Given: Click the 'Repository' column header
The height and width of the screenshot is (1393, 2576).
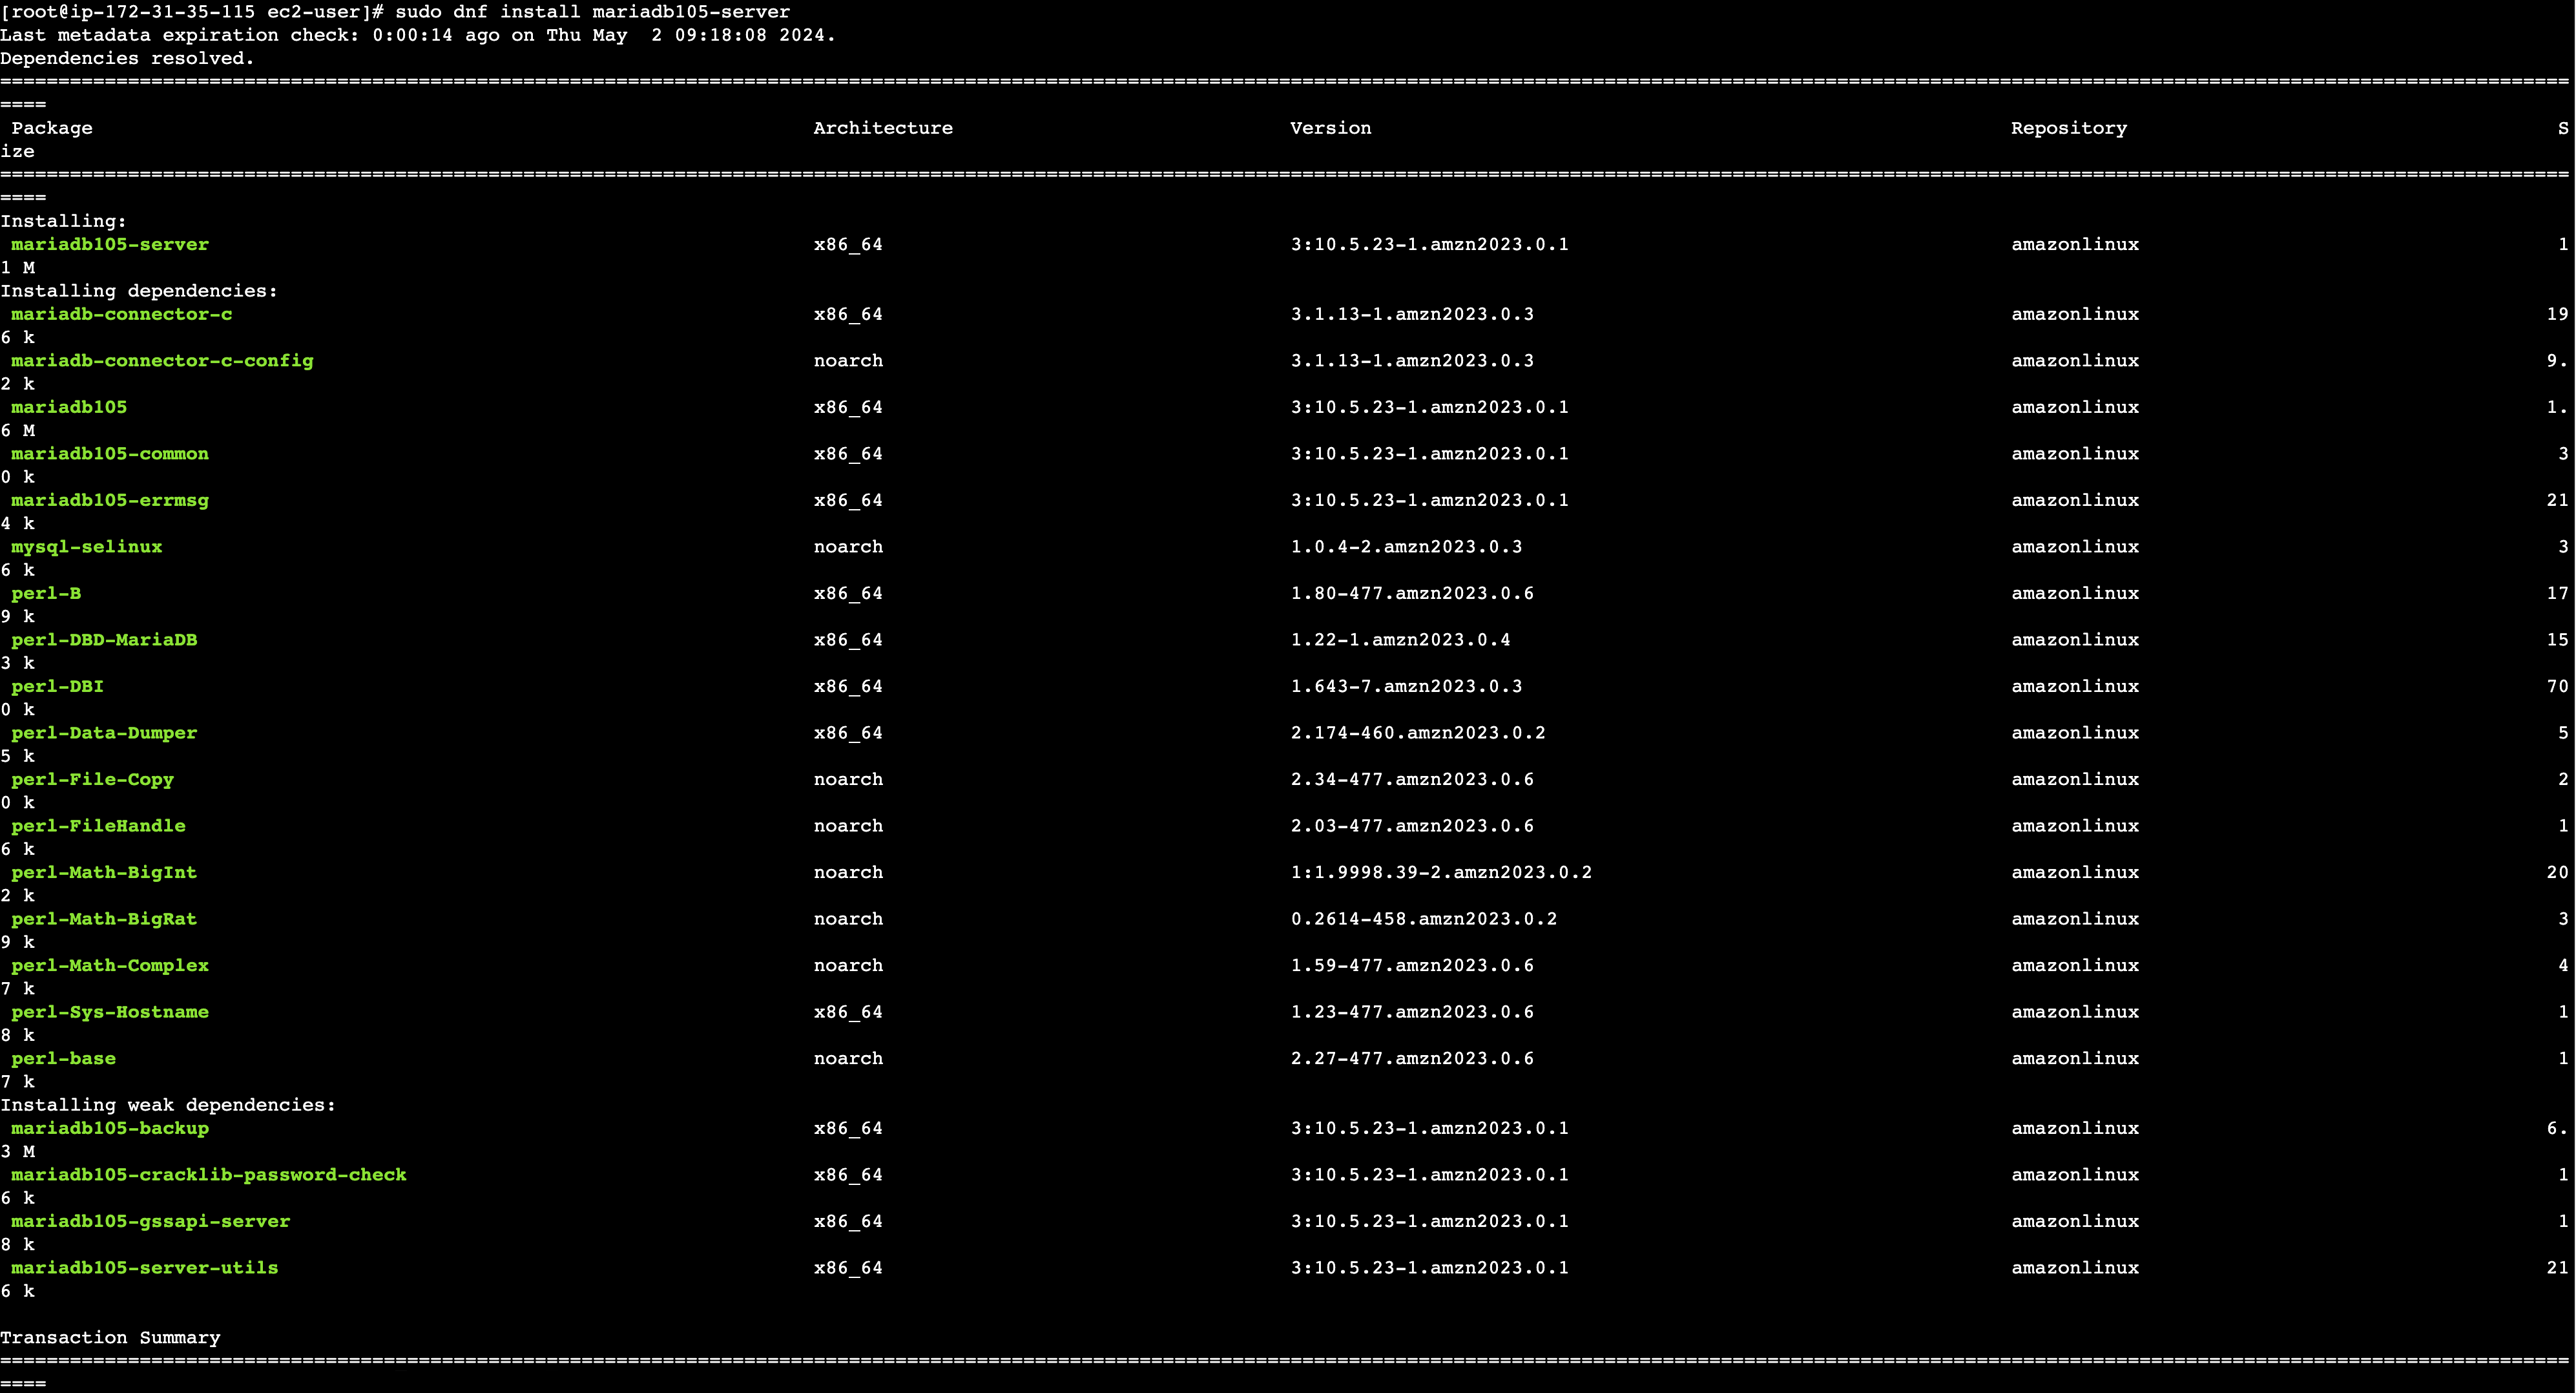Looking at the screenshot, I should tap(2069, 128).
